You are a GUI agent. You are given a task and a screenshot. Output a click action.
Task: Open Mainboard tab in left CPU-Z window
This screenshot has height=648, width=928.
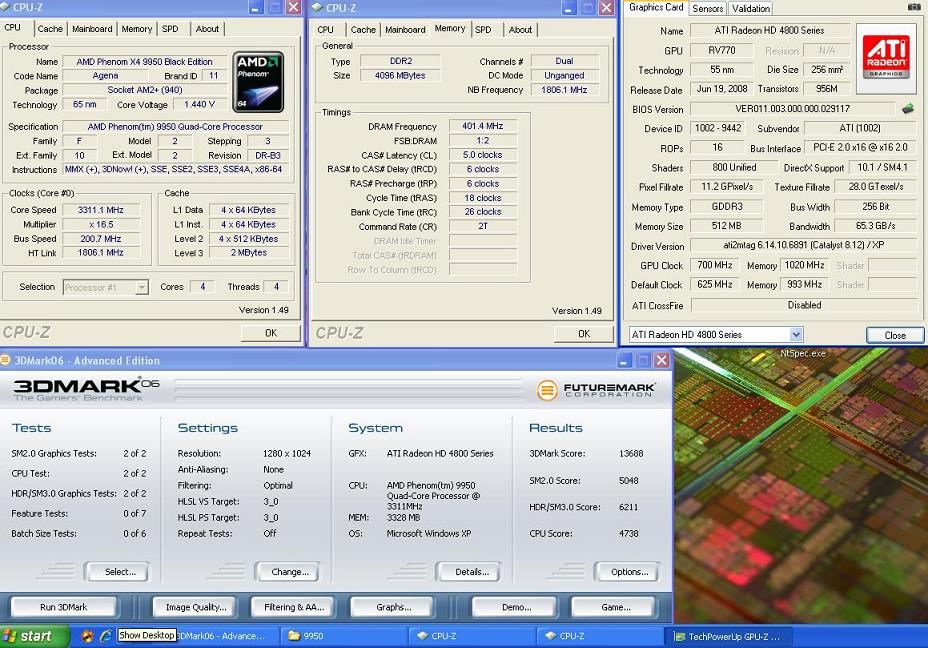click(x=92, y=28)
